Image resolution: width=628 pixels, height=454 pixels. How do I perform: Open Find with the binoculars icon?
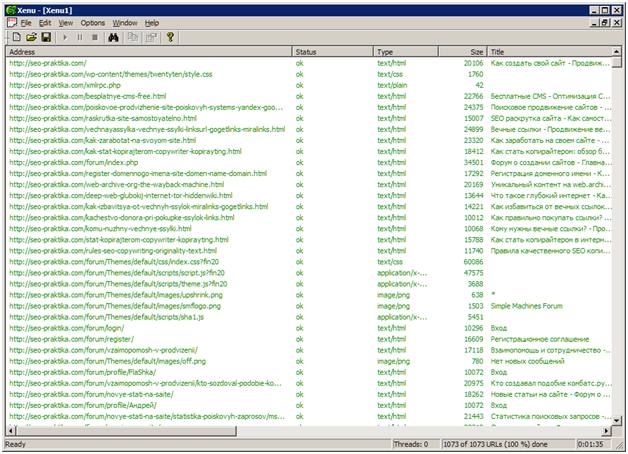click(113, 37)
